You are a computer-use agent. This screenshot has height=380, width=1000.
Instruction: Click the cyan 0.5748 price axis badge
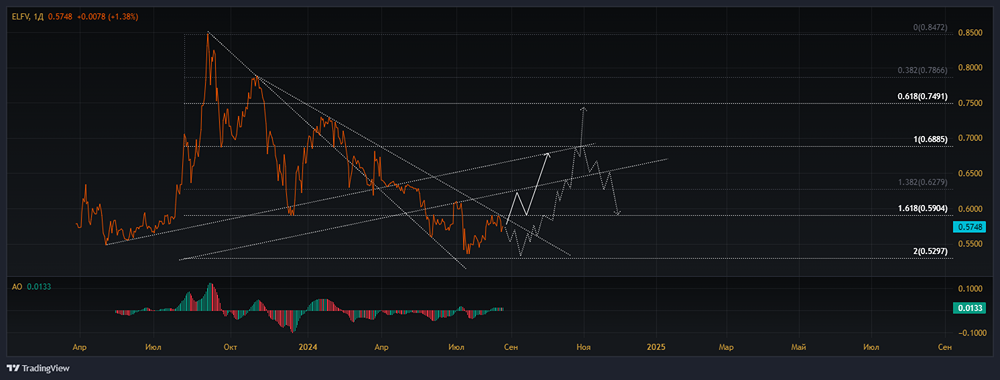(x=969, y=227)
